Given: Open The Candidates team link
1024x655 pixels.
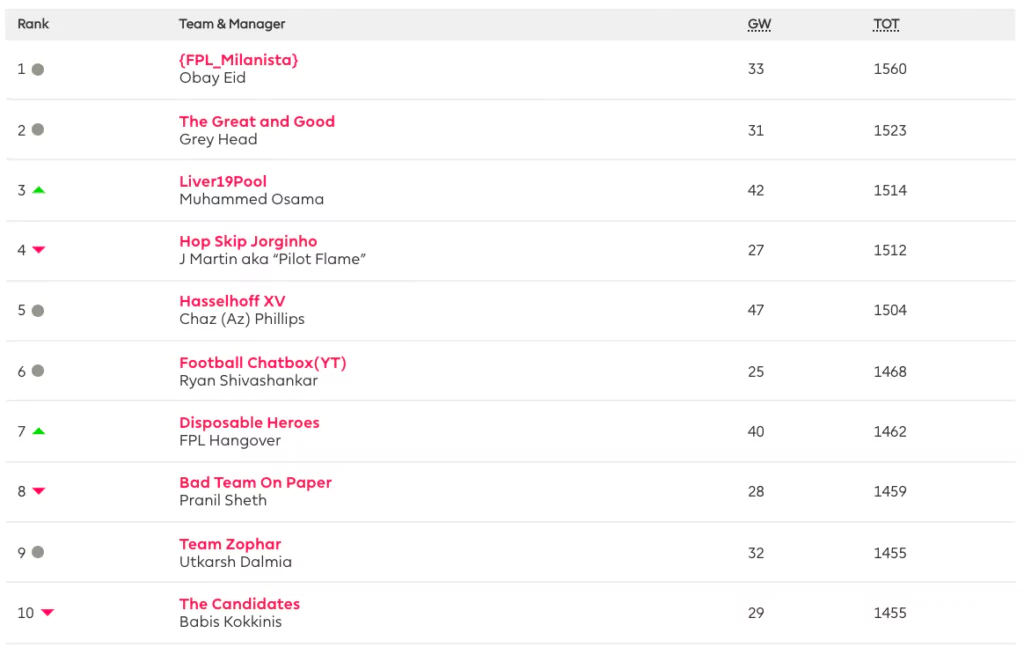Looking at the screenshot, I should [x=239, y=604].
